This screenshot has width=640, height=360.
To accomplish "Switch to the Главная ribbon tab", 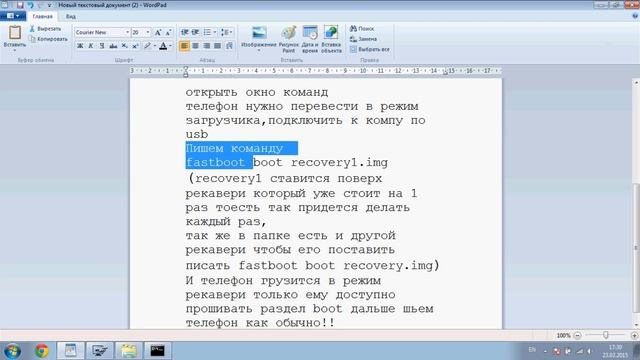I will 42,16.
